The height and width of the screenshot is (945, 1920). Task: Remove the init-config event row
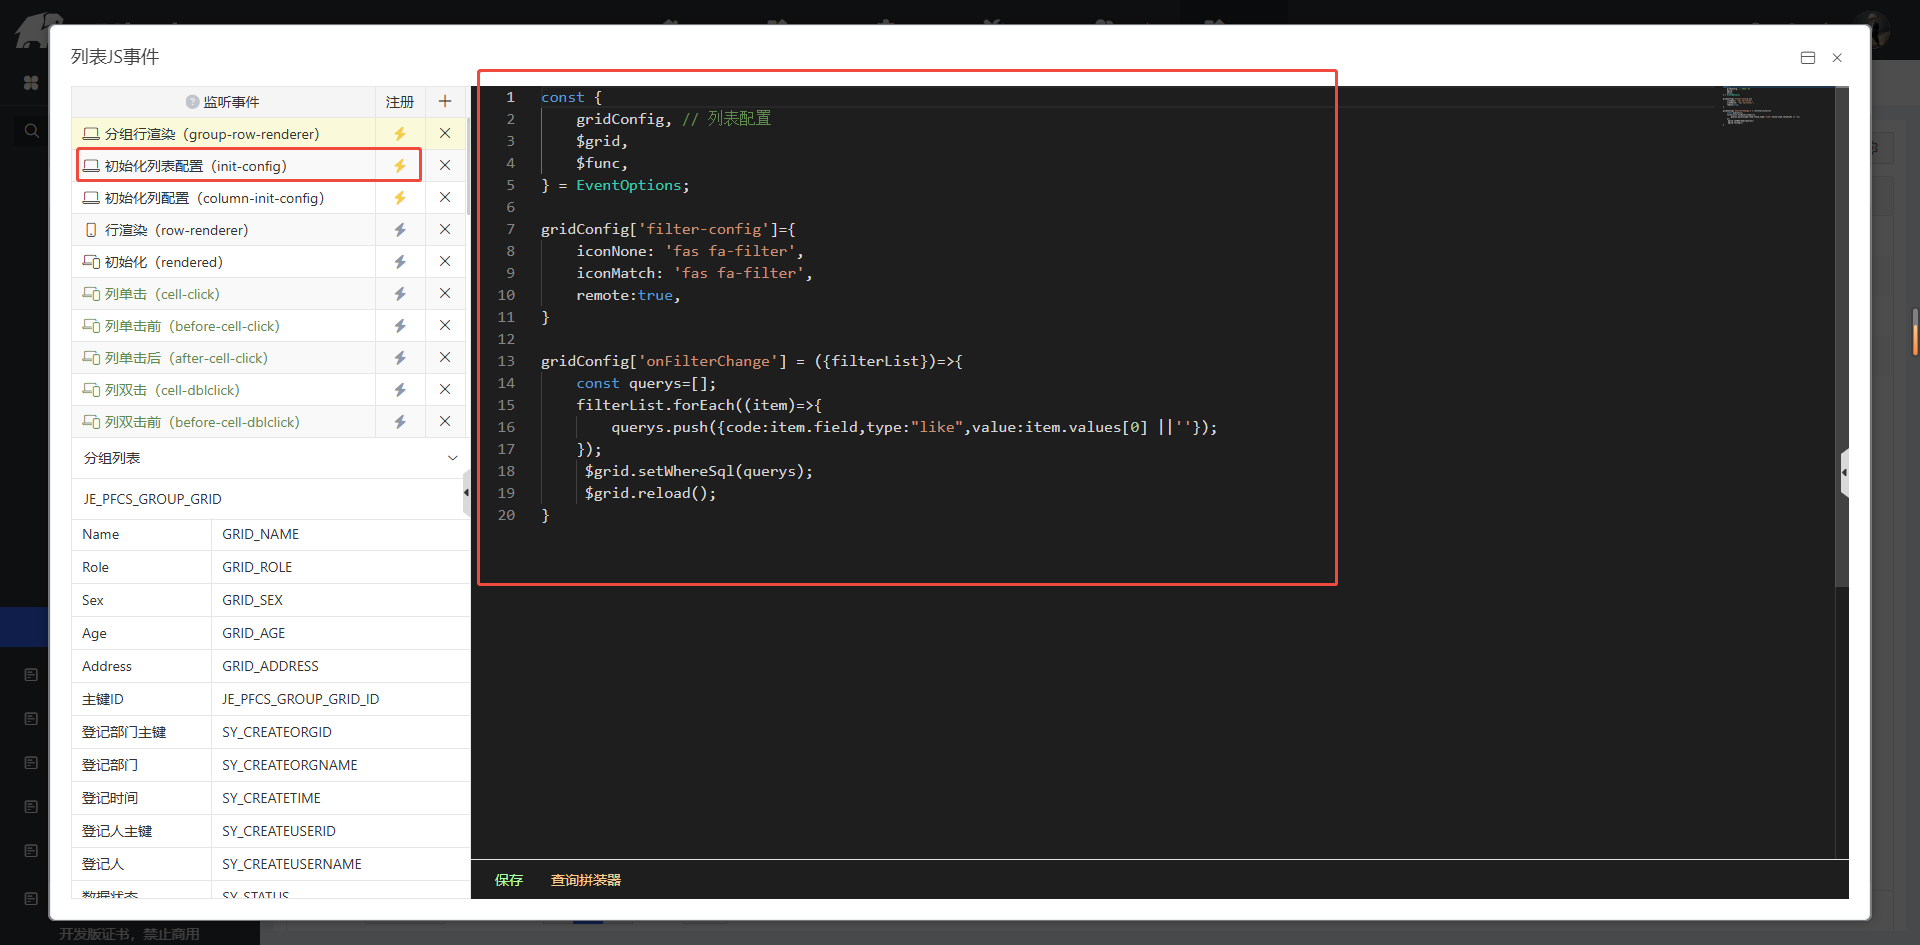coord(445,165)
